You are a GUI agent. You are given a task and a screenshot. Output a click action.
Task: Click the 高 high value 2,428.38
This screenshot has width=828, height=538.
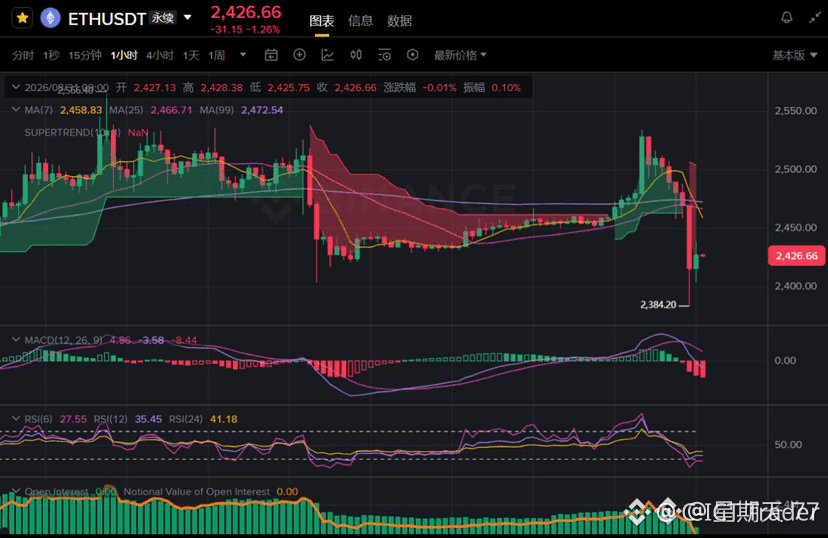coord(222,88)
